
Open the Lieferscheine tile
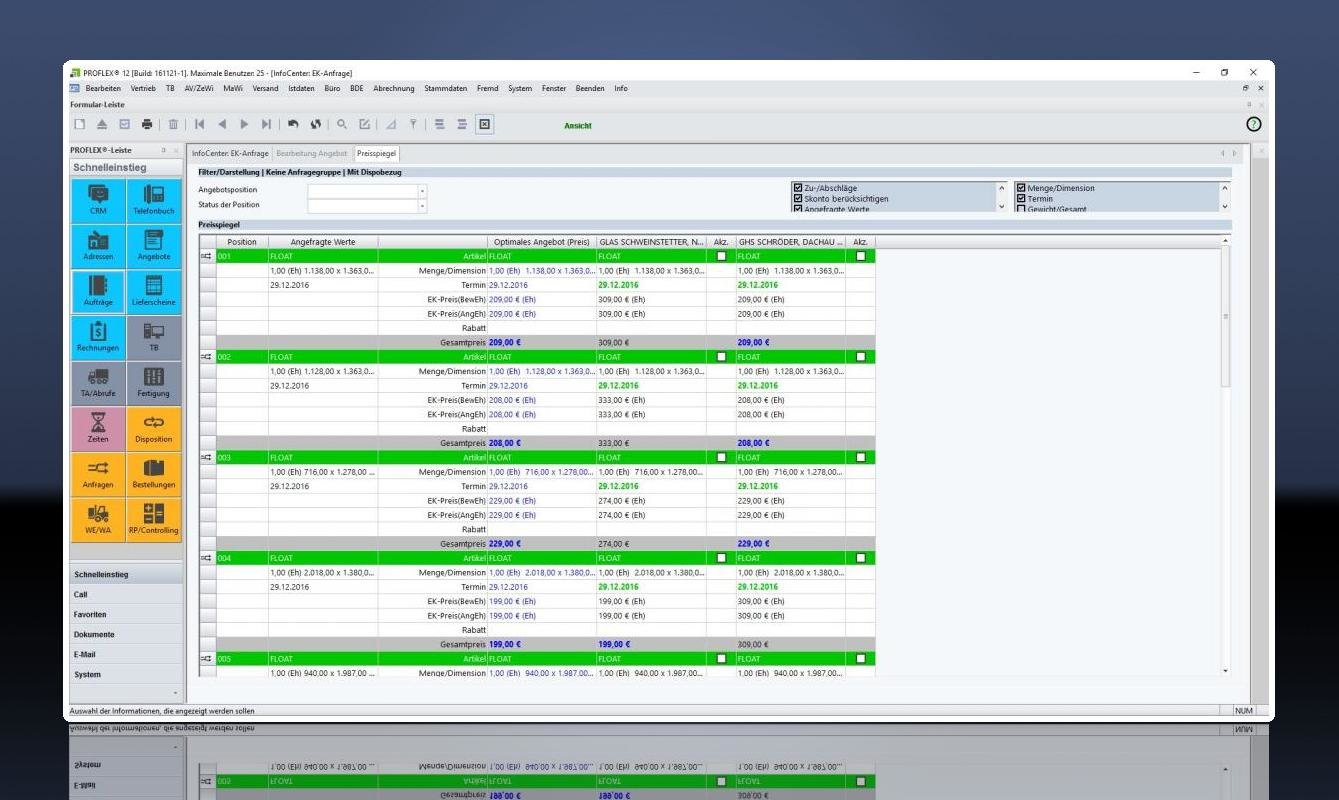click(x=154, y=292)
